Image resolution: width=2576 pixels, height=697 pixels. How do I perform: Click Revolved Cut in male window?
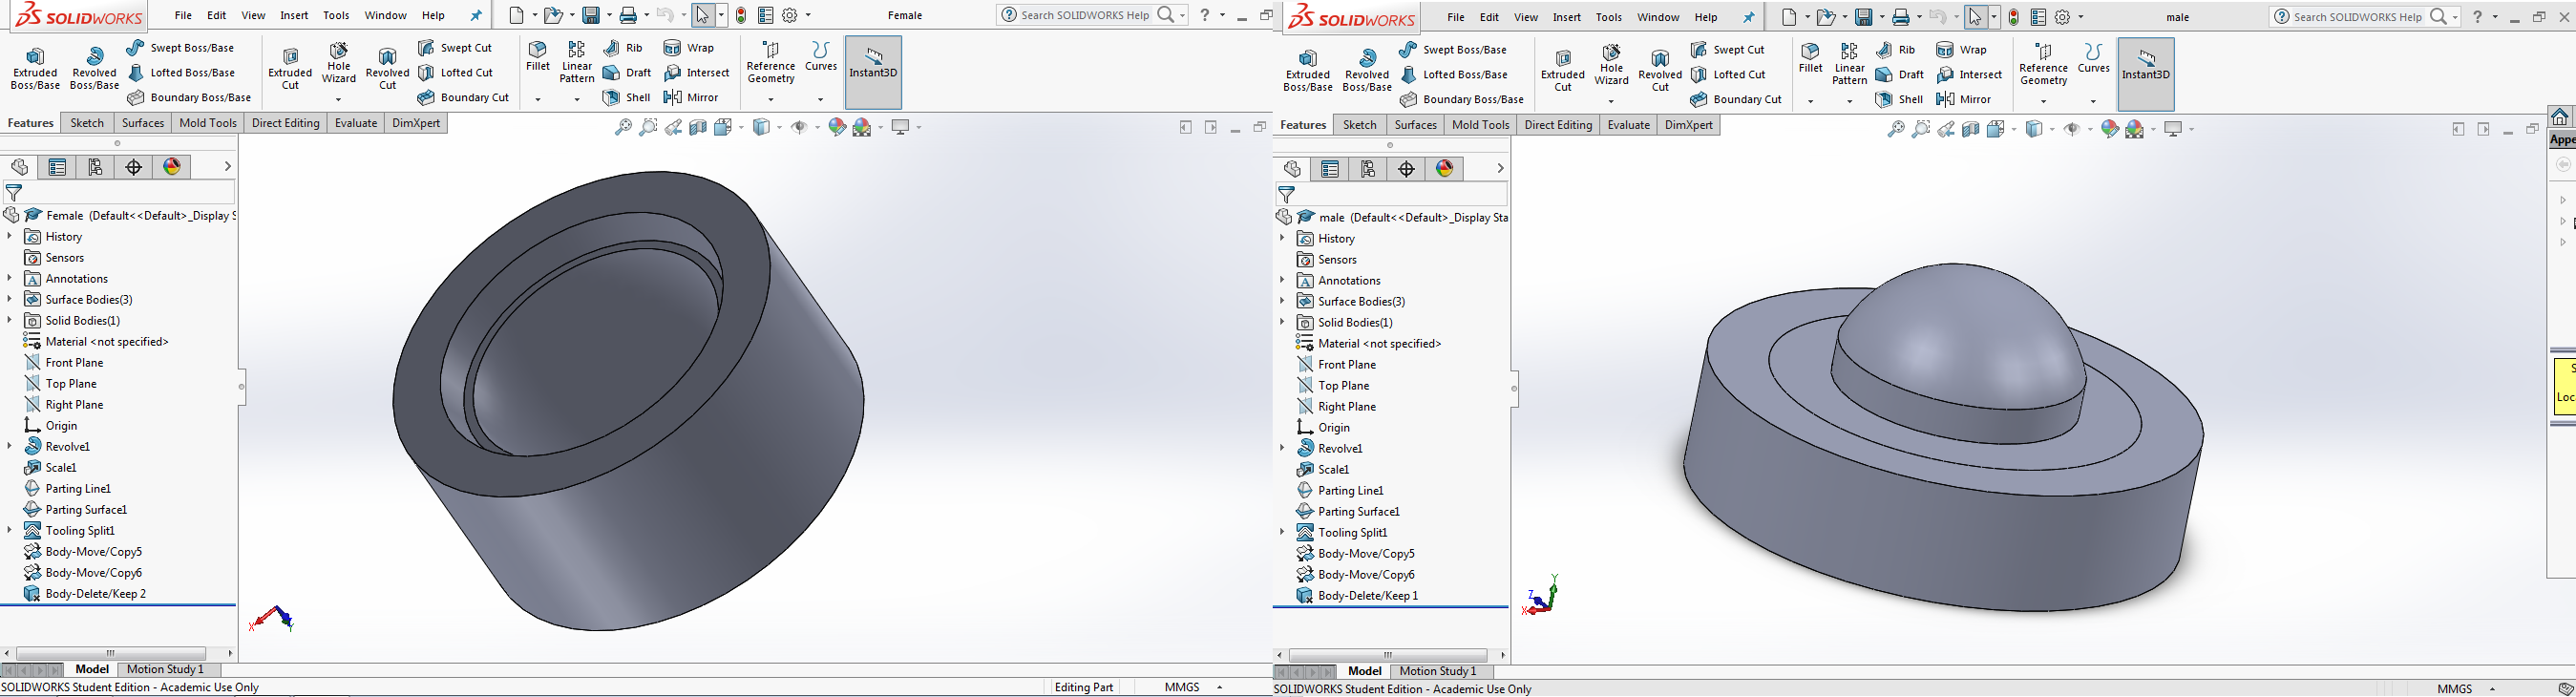point(1660,71)
